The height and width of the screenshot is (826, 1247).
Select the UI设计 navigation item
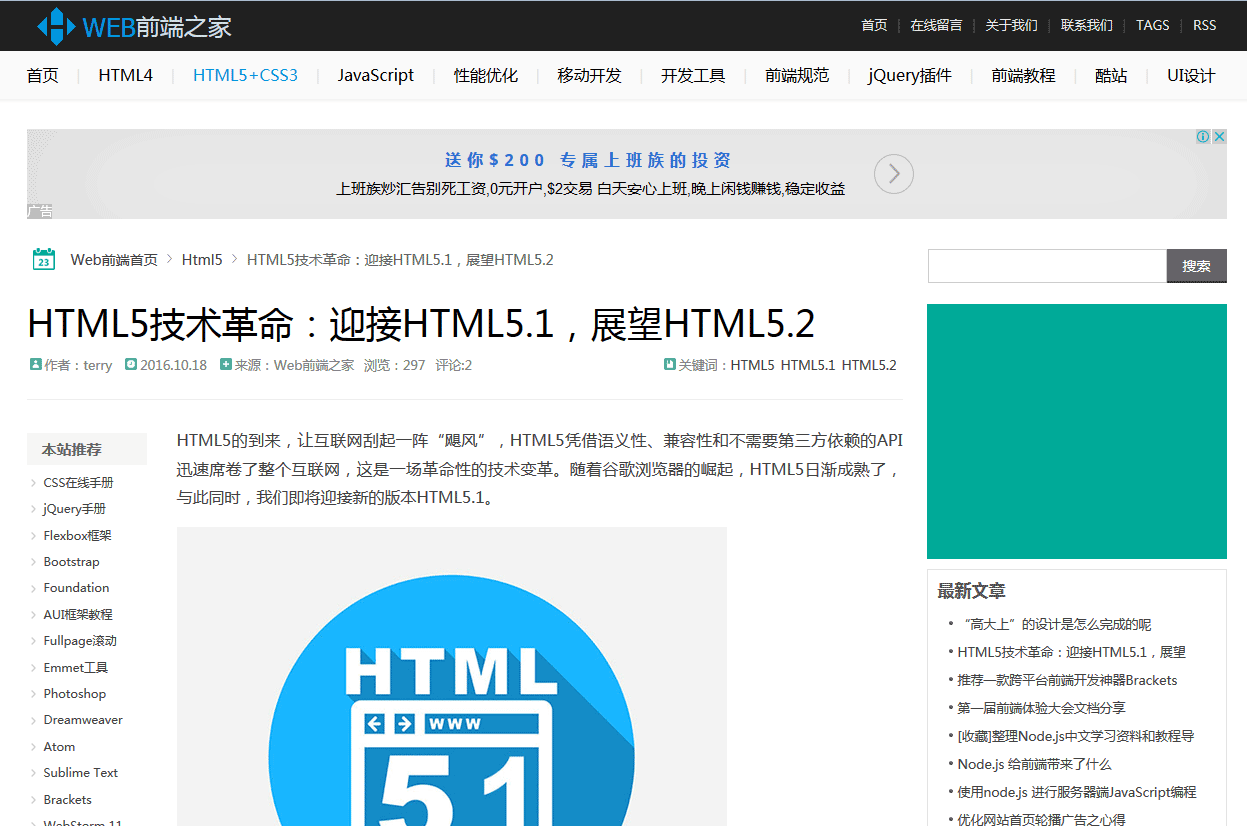[x=1191, y=75]
